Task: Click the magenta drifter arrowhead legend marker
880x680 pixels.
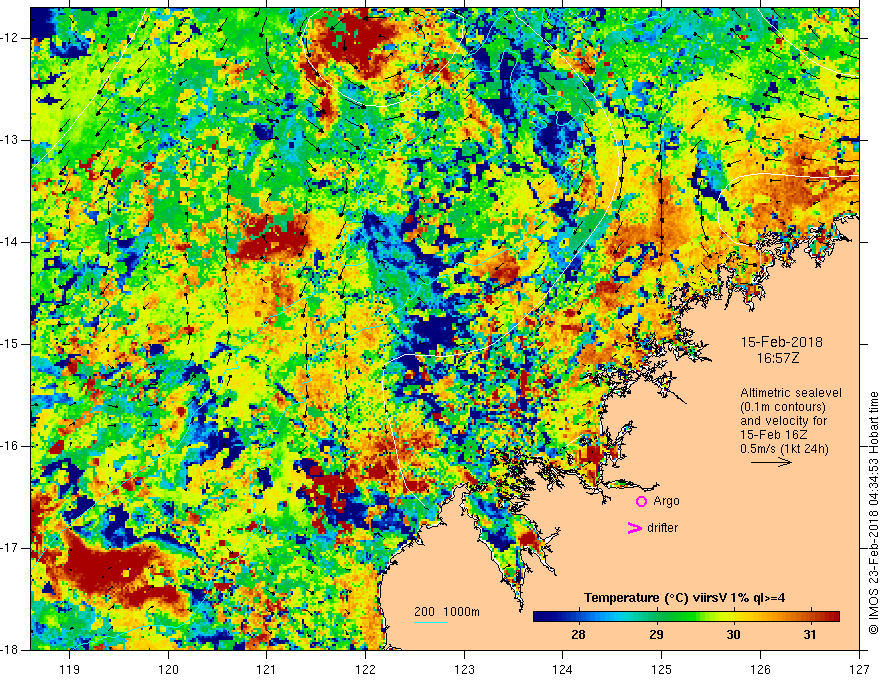Action: (634, 528)
